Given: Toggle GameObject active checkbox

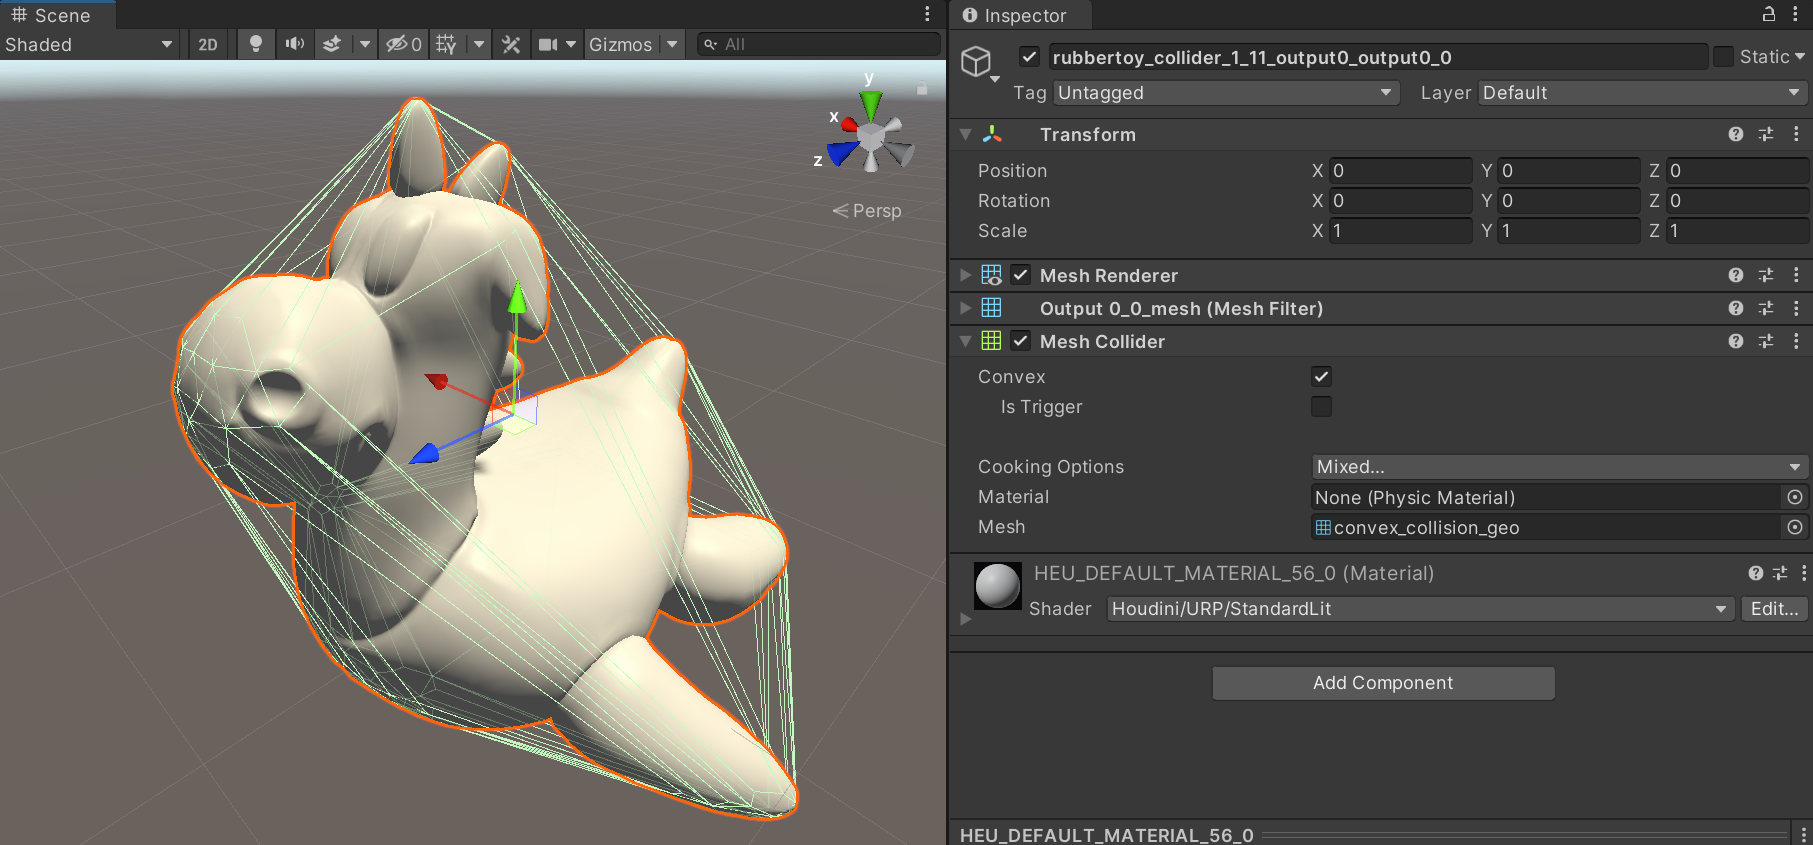Looking at the screenshot, I should [1029, 57].
